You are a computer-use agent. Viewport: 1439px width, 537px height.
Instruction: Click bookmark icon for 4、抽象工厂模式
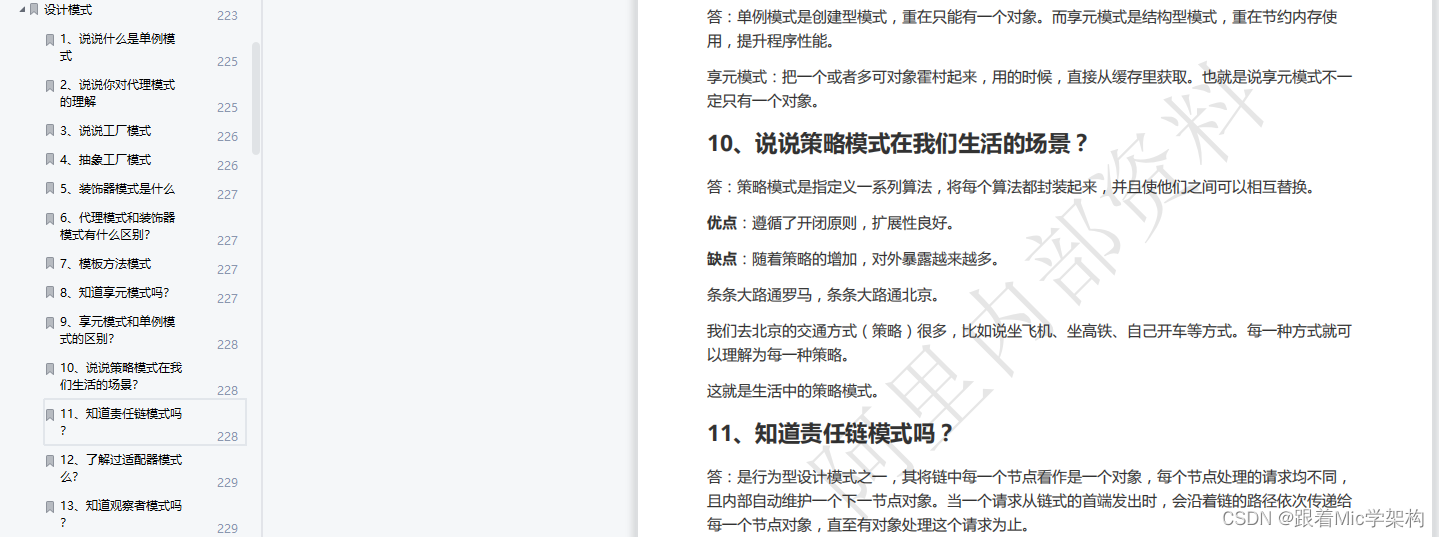pyautogui.click(x=50, y=160)
